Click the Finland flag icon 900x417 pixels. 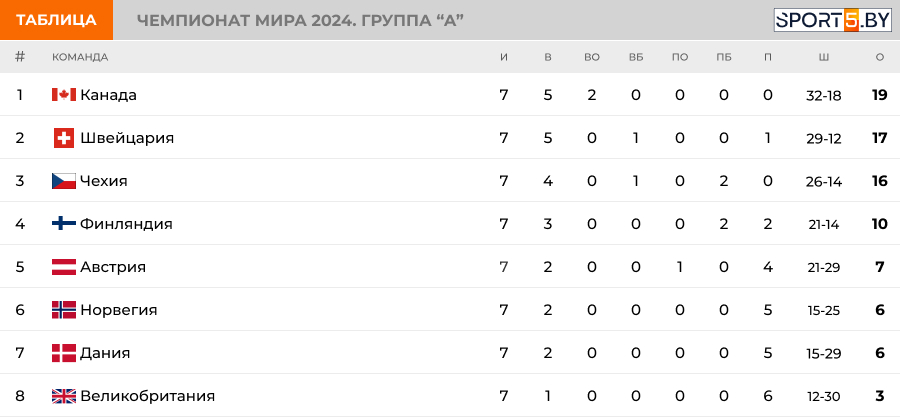64,224
